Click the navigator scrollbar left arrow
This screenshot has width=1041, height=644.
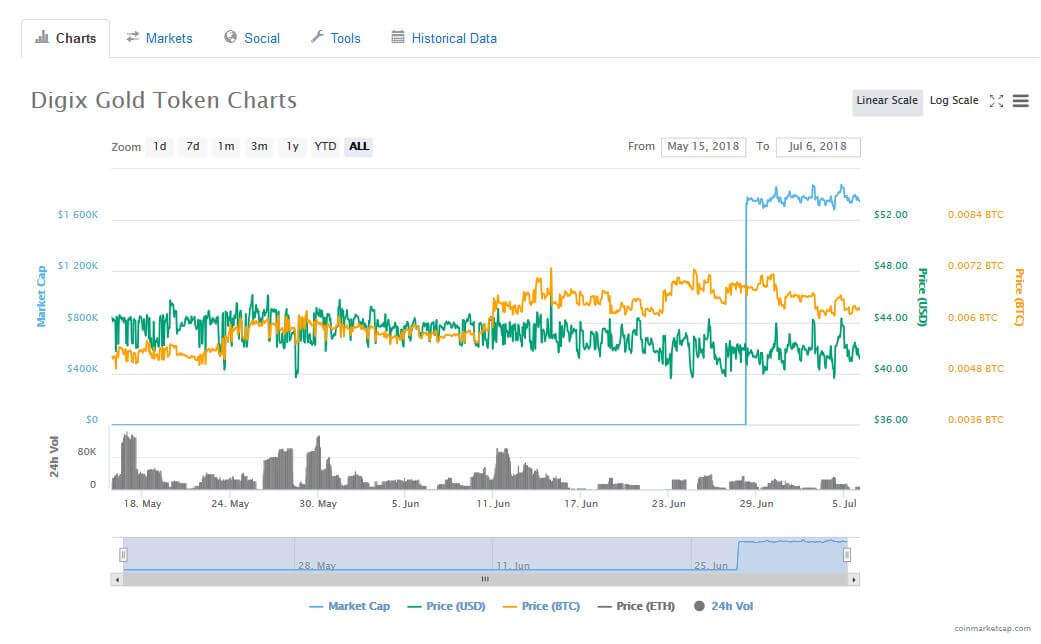(117, 580)
